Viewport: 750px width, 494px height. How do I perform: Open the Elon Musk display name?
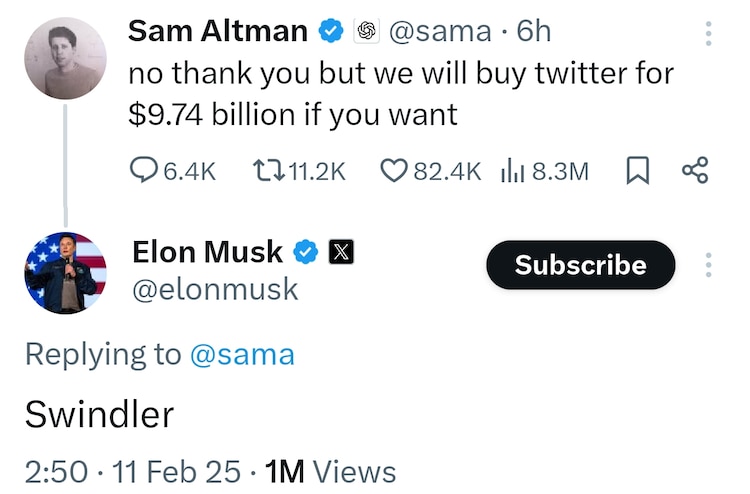click(207, 252)
